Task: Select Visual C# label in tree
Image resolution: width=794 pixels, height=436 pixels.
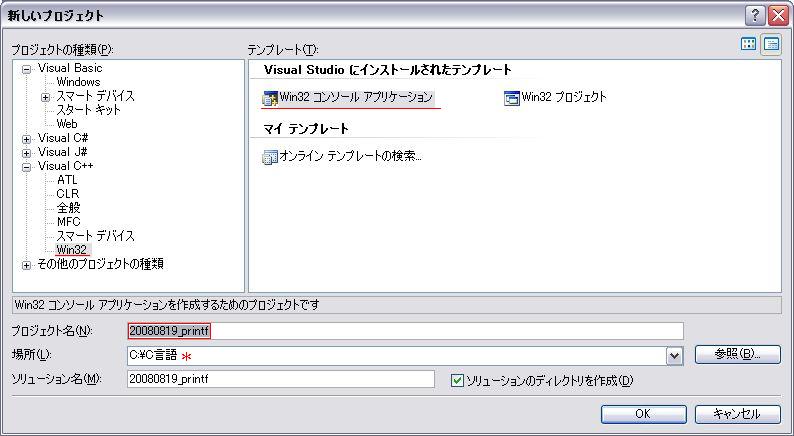Action: (63, 138)
